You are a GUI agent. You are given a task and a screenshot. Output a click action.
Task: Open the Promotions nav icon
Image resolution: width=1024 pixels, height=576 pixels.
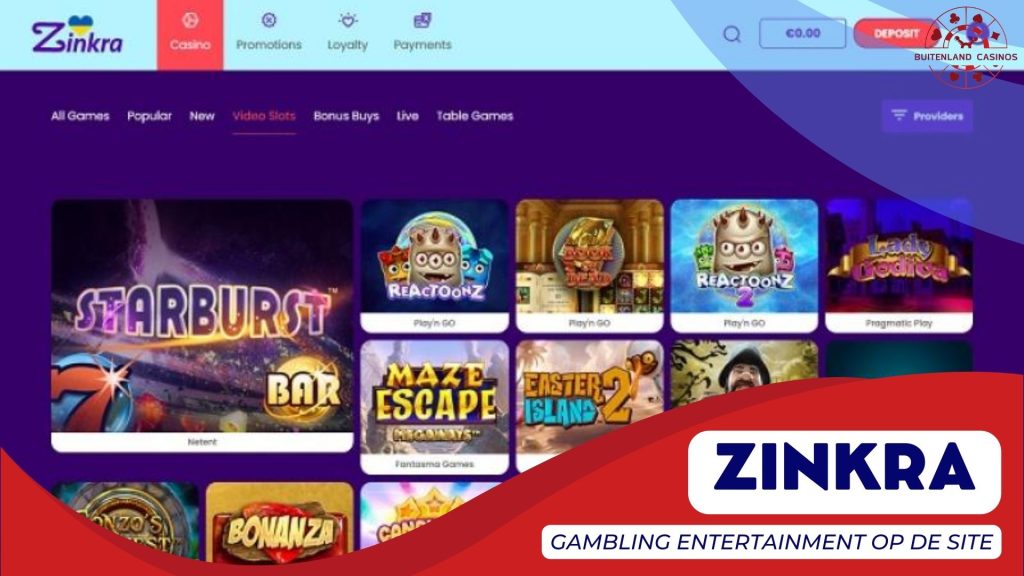[x=268, y=20]
